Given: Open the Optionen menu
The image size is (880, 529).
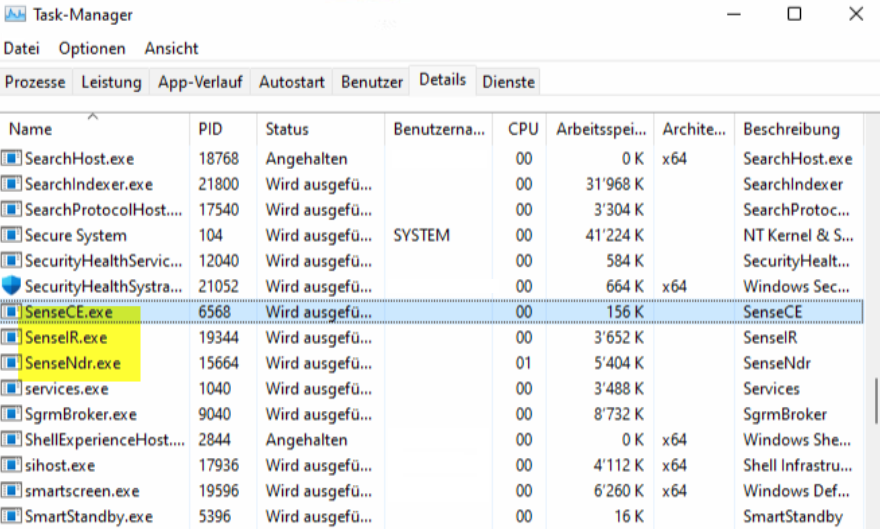Looking at the screenshot, I should 92,48.
